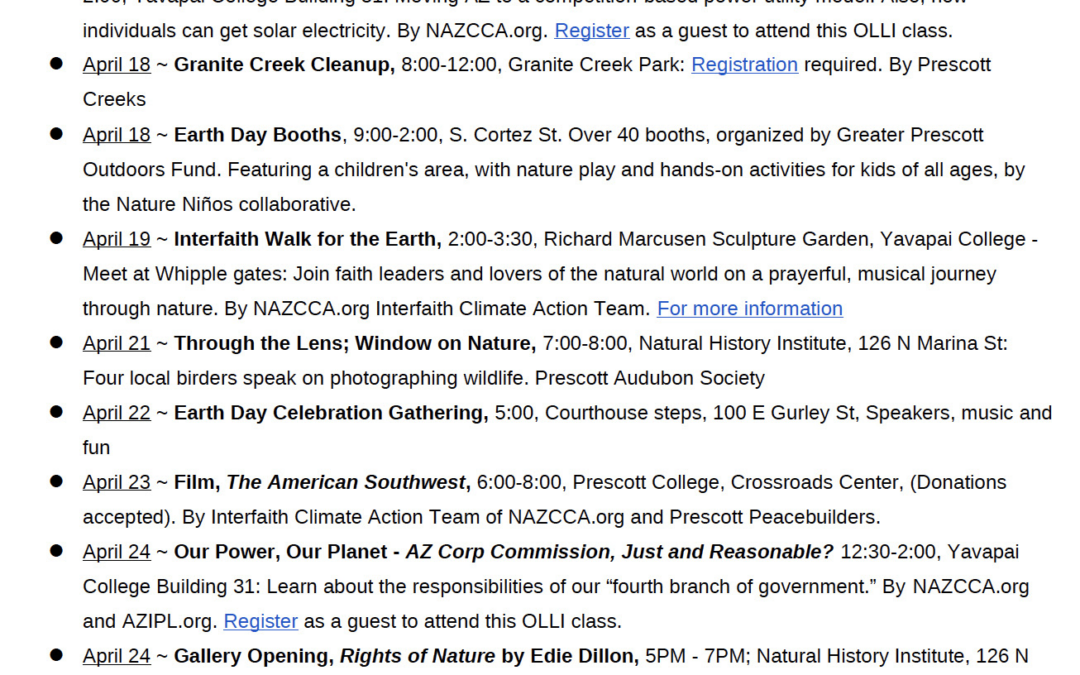
Task: Click Through the Lens; Window on Nature title
Action: point(354,344)
